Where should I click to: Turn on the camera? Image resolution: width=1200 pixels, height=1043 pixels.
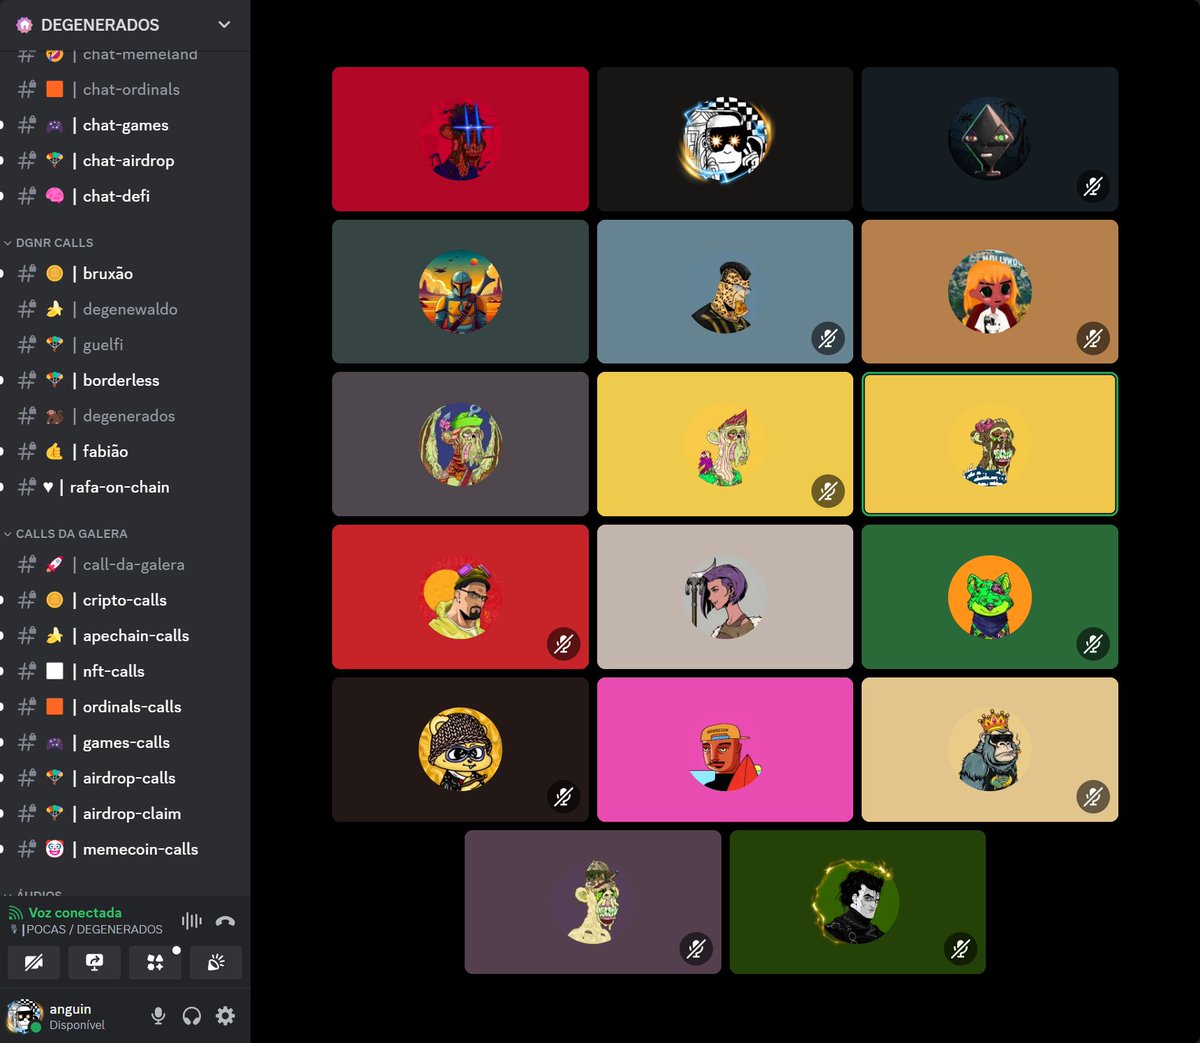pos(34,962)
